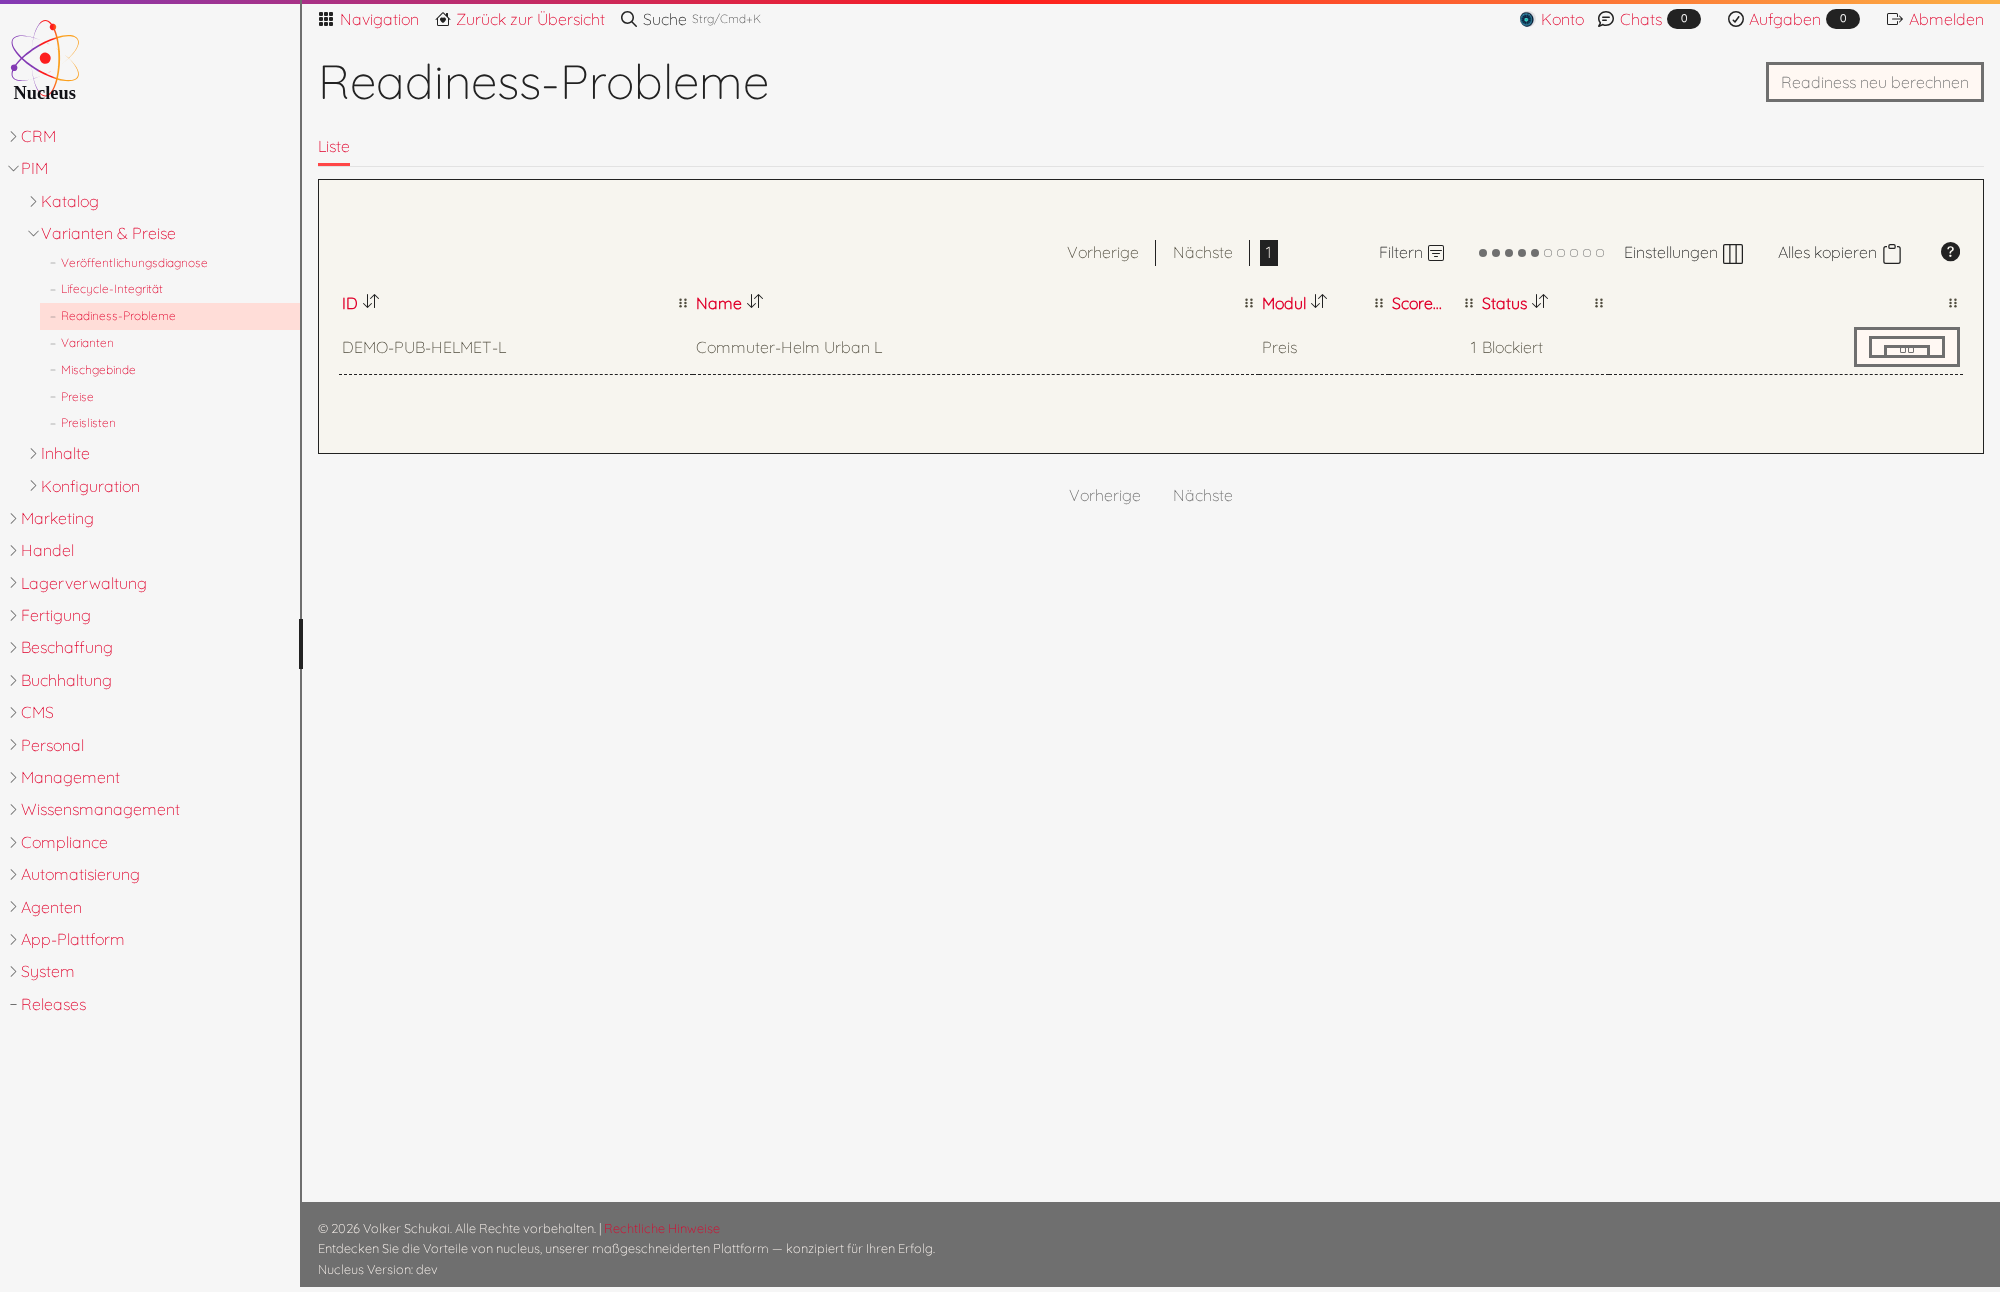Open the Konto avatar icon
This screenshot has width=2000, height=1292.
[1527, 19]
